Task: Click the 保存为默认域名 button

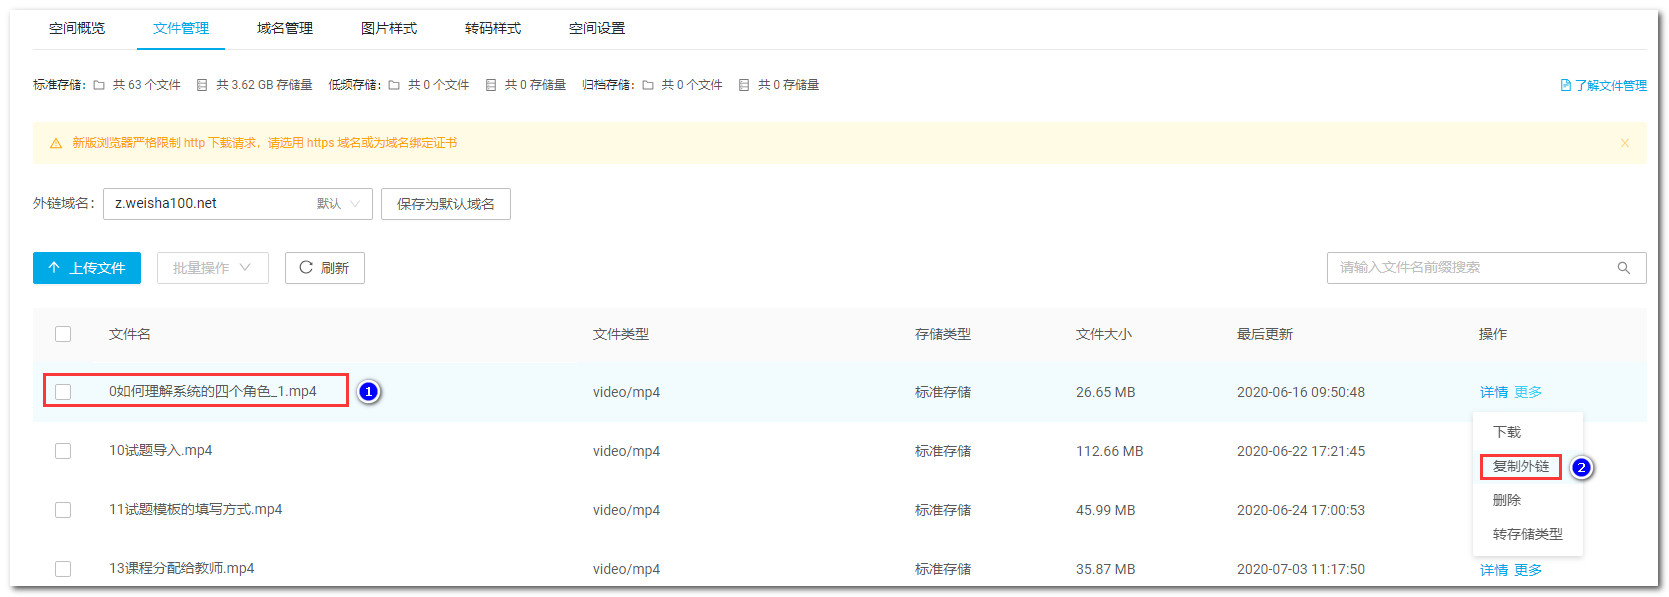Action: (445, 204)
